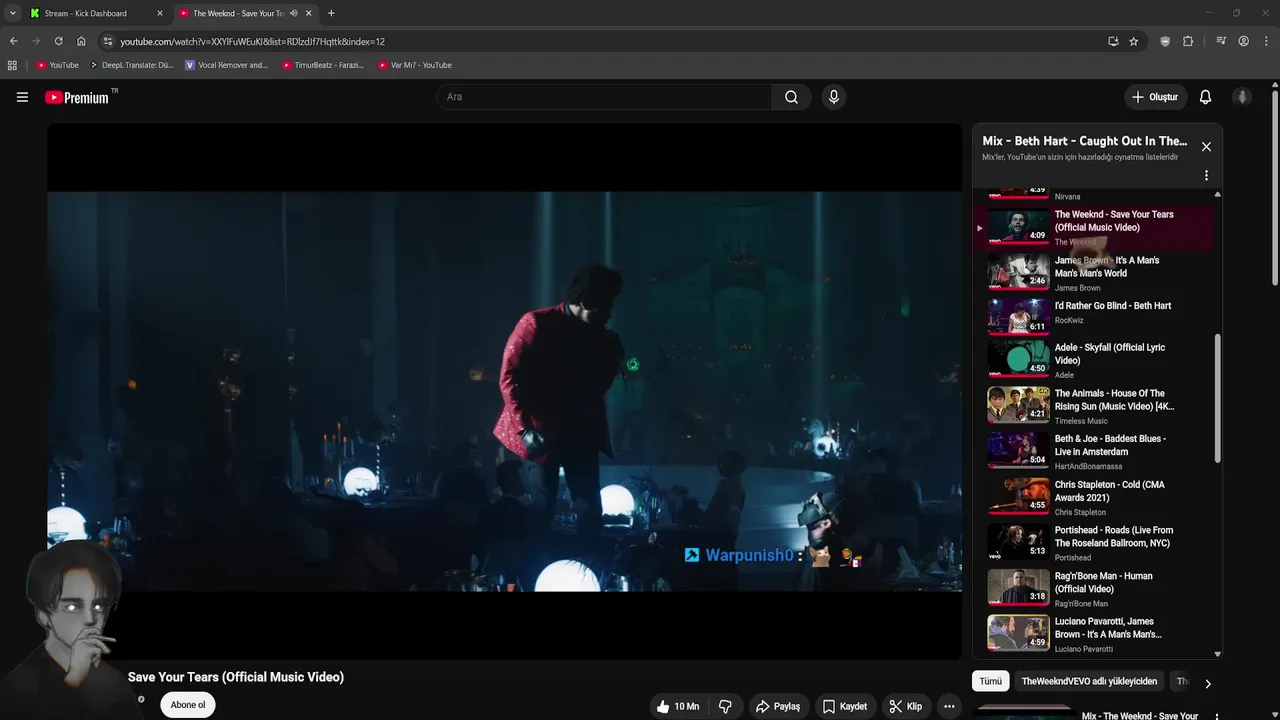Click the Abone ol subscribe button
This screenshot has width=1280, height=720.
[188, 705]
